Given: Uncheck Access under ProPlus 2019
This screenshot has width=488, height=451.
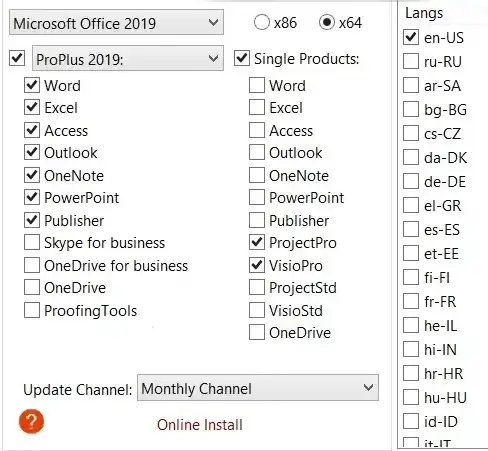Looking at the screenshot, I should coord(32,130).
